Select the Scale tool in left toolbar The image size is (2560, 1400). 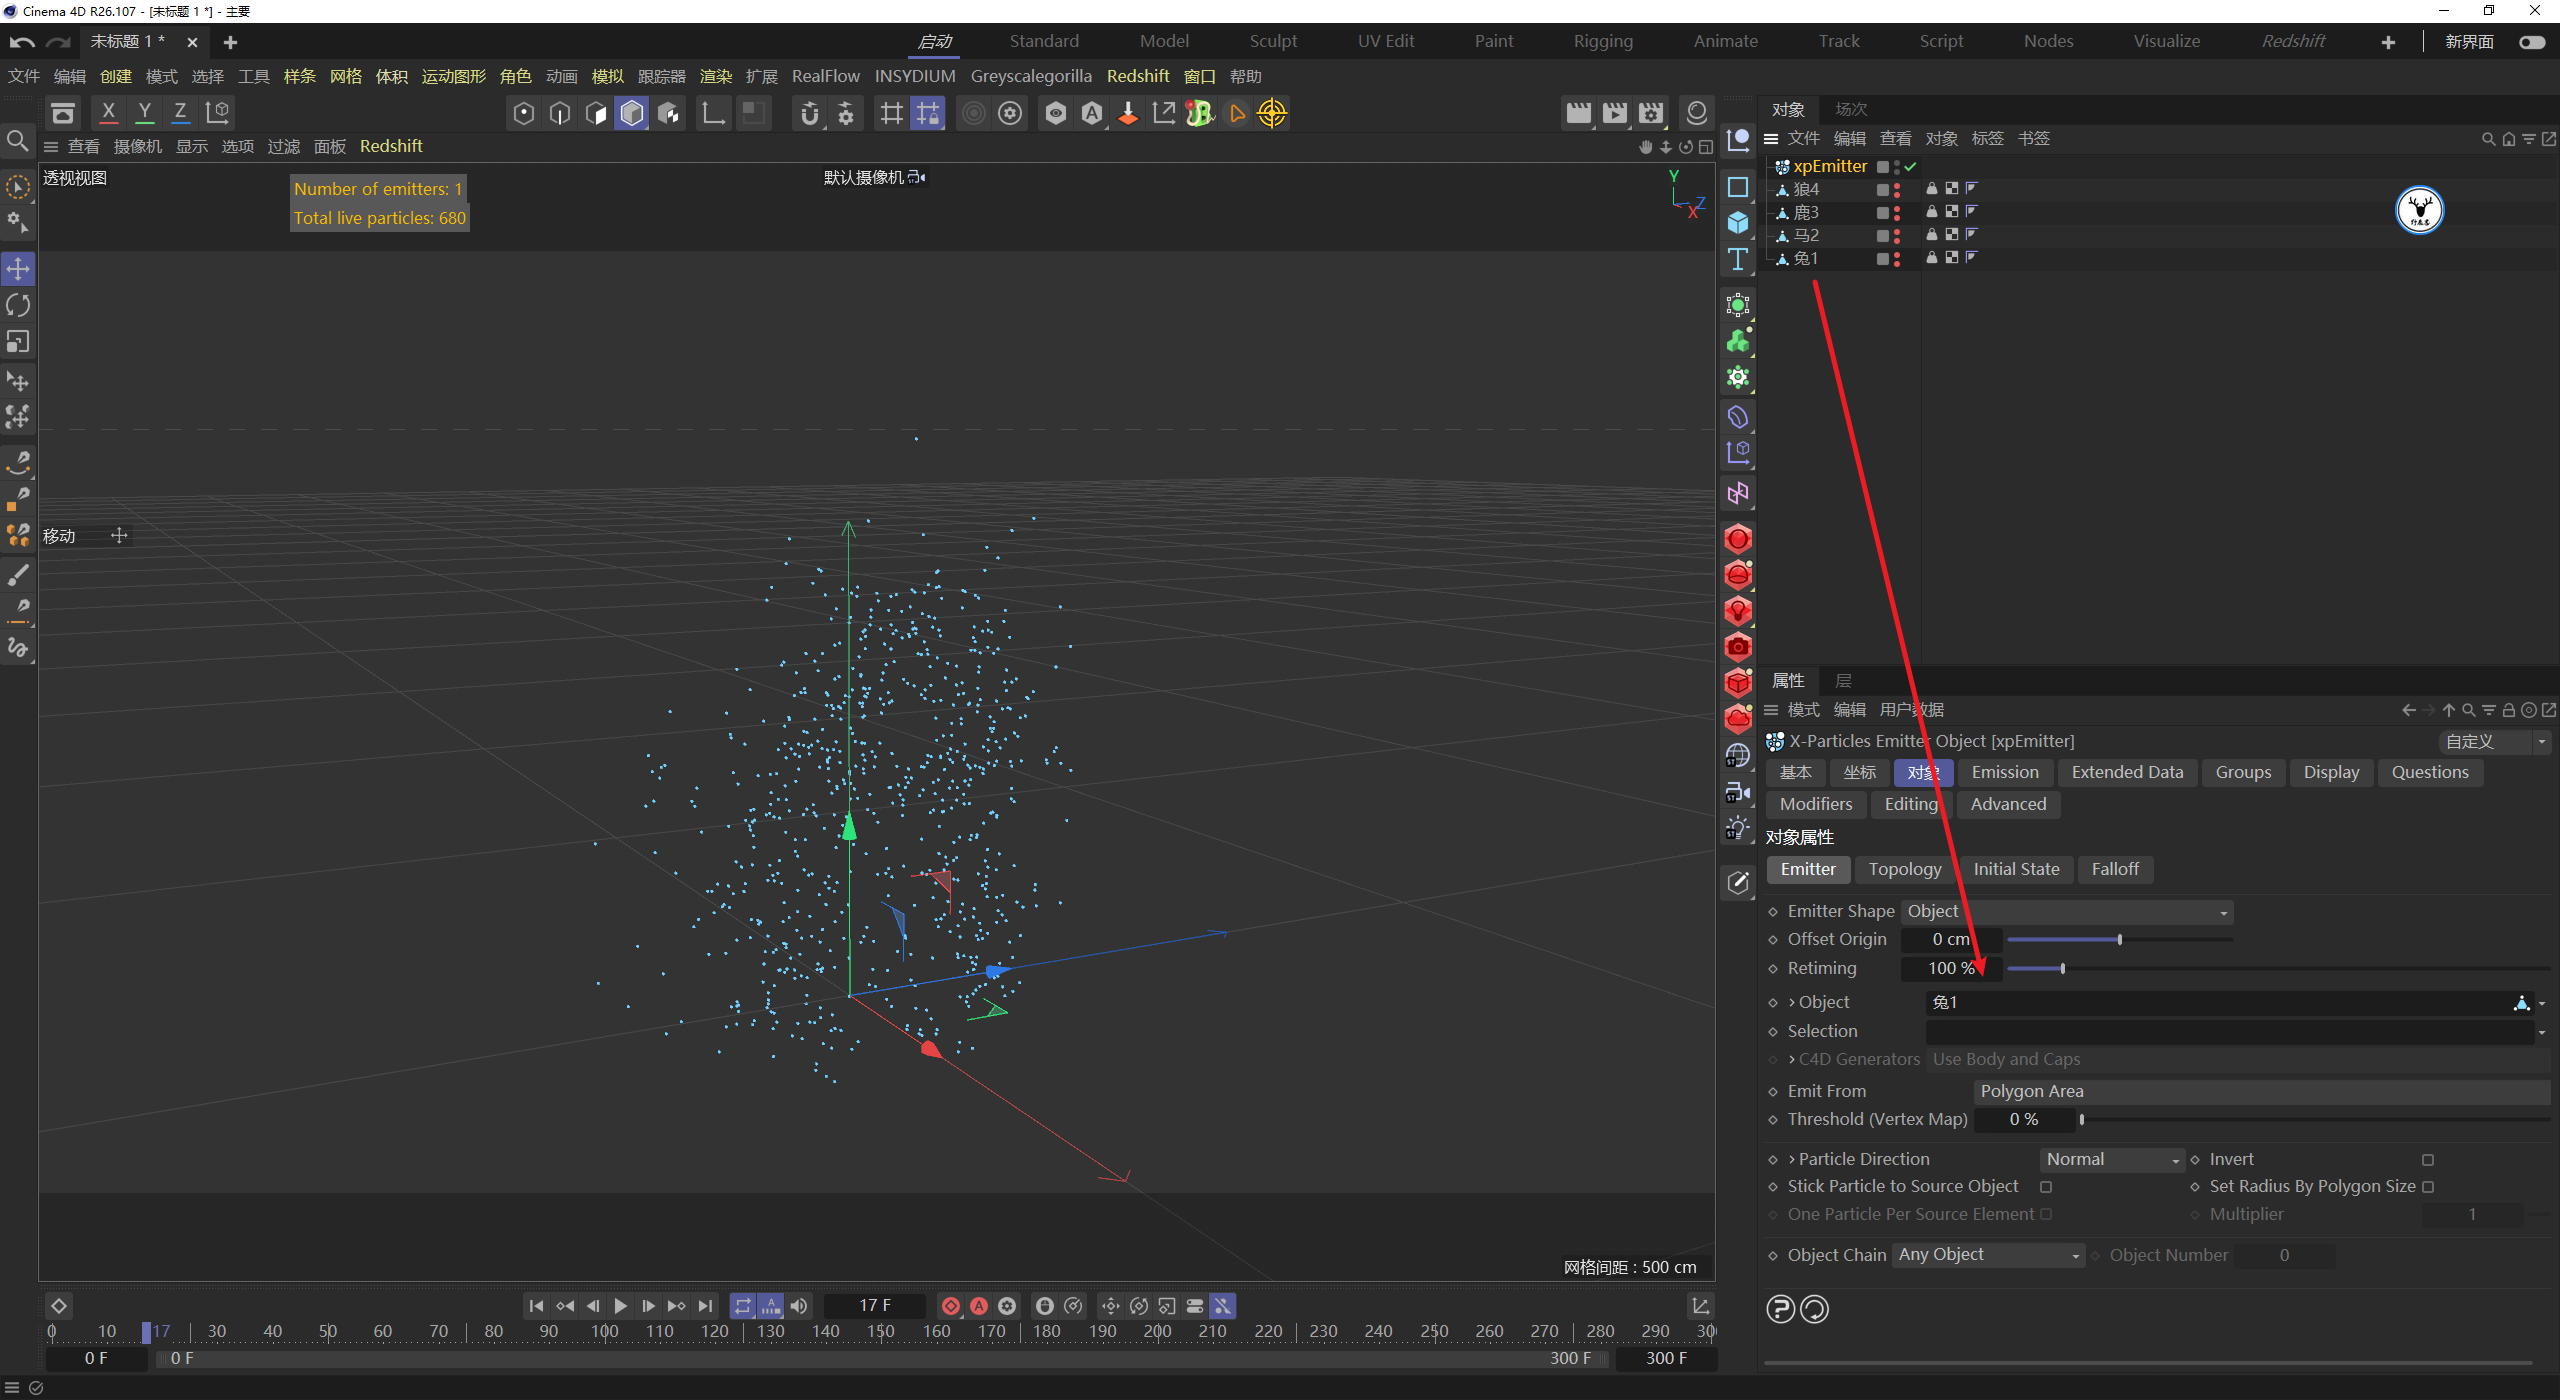pyautogui.click(x=18, y=342)
